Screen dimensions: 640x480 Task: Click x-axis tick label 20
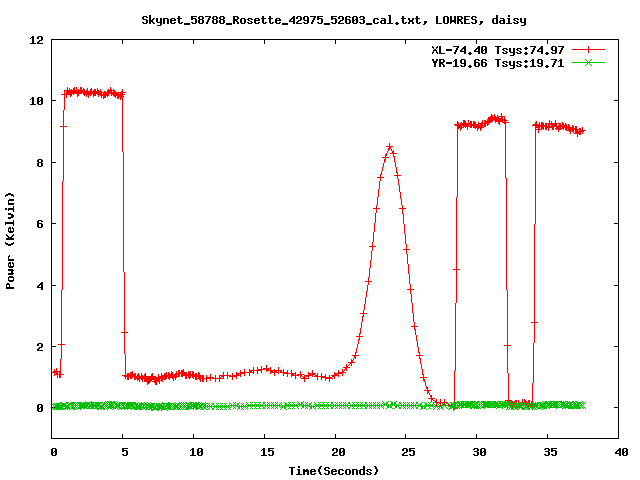pyautogui.click(x=338, y=452)
